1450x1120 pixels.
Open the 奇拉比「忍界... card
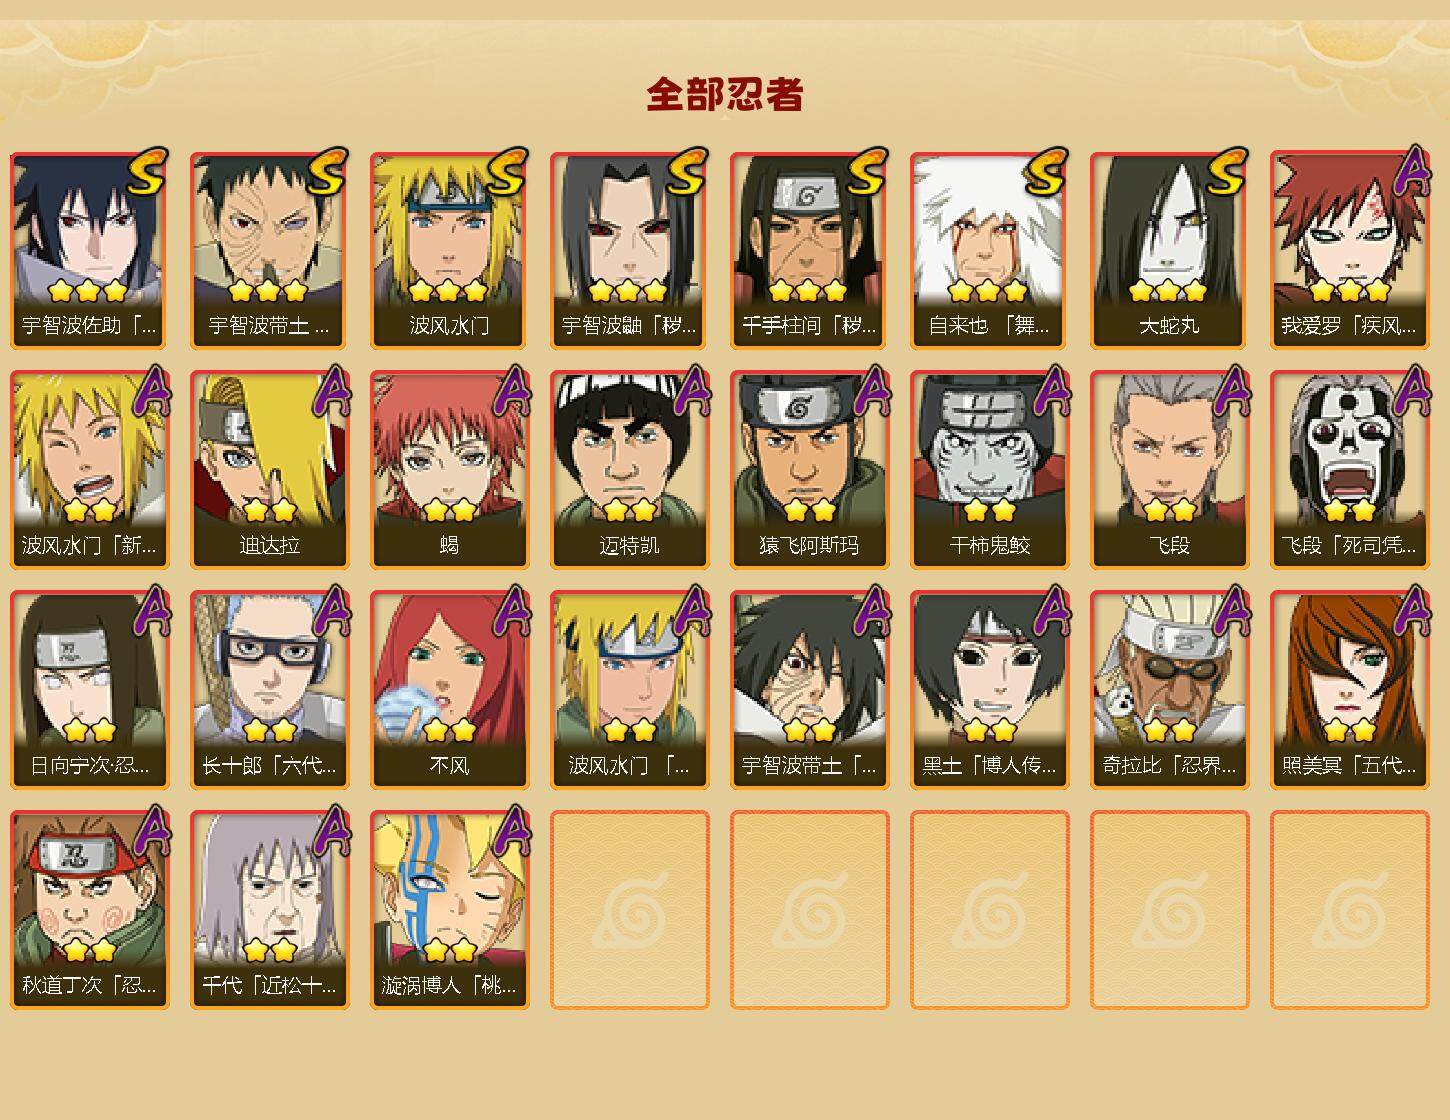1169,690
